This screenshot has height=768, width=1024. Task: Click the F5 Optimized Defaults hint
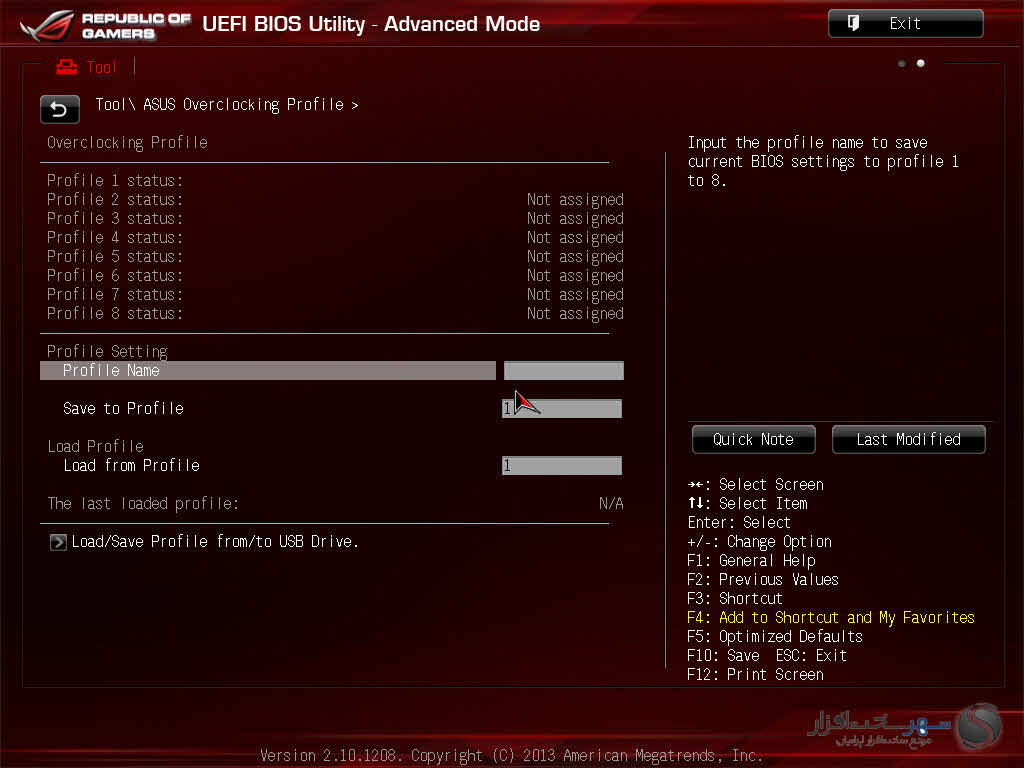(774, 637)
